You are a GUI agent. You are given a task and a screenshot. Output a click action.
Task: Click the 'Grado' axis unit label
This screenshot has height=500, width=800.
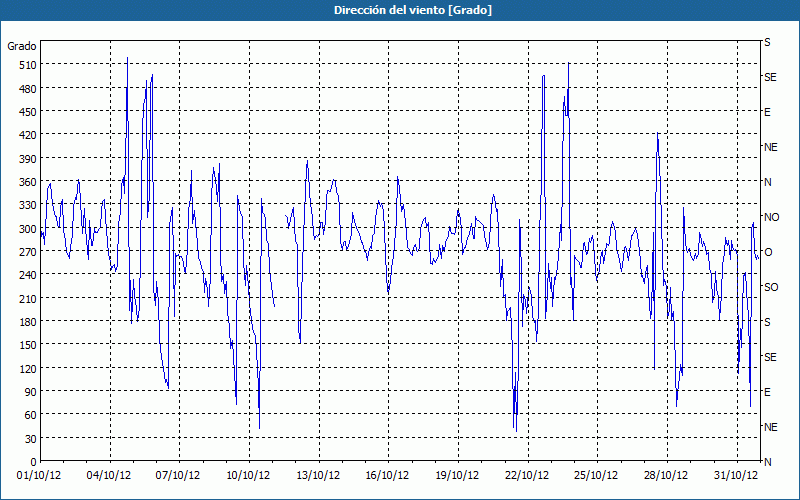(x=22, y=46)
